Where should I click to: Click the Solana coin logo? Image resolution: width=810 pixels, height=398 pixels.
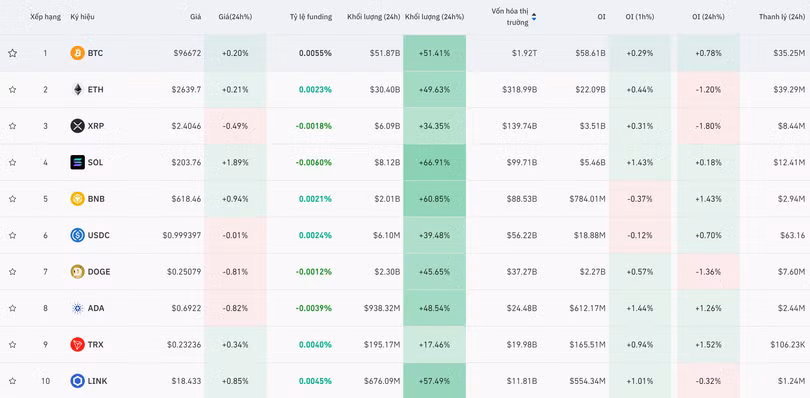click(x=77, y=162)
